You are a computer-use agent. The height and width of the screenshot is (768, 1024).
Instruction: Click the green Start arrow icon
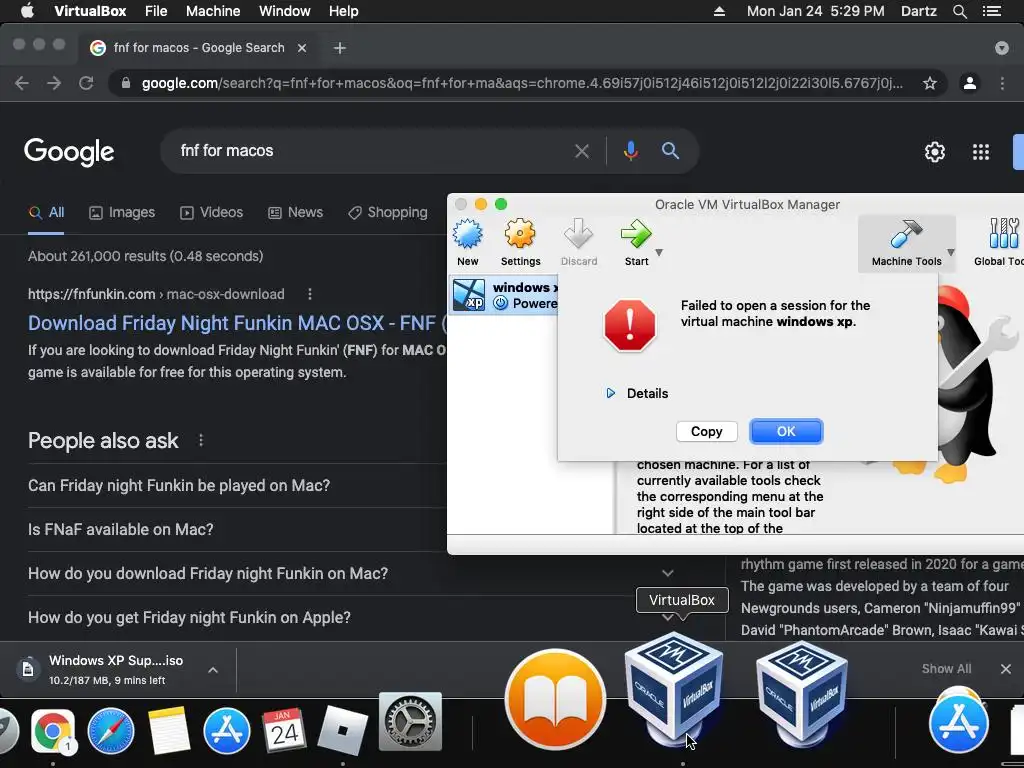pos(635,234)
